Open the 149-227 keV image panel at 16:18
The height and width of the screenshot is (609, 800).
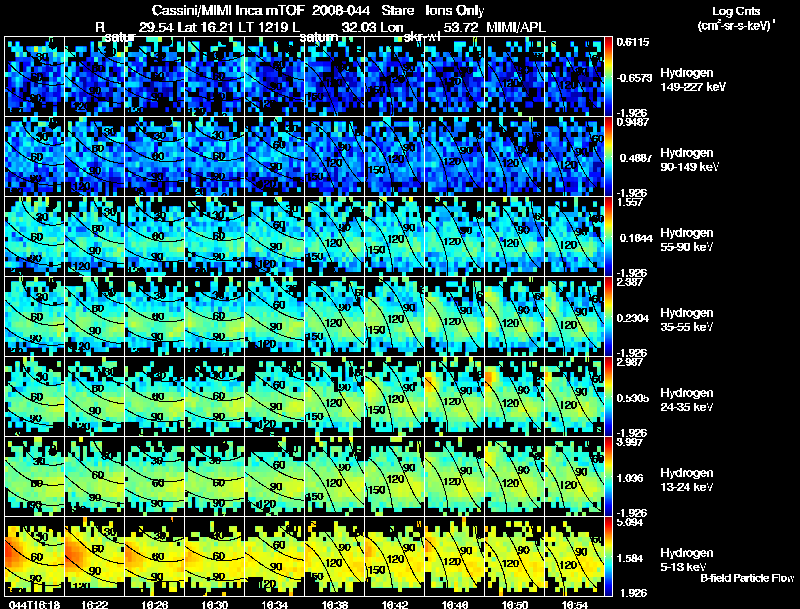34,77
